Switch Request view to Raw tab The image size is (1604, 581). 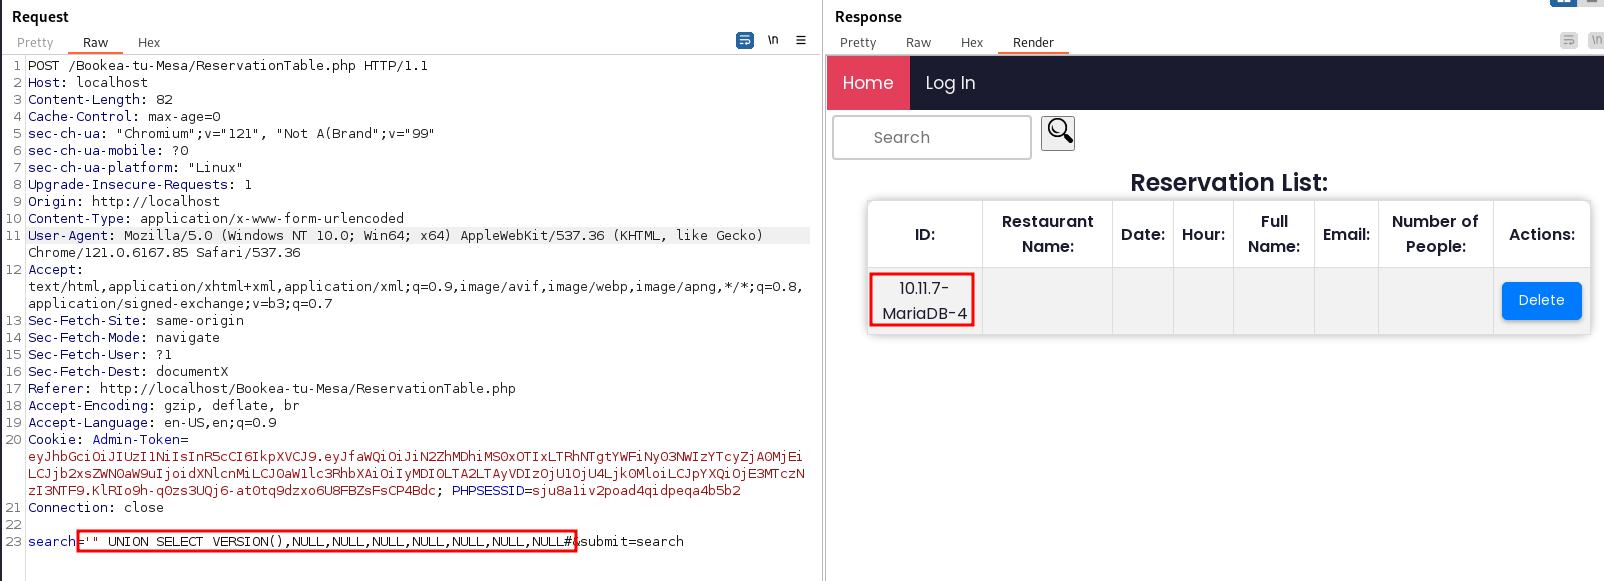pos(96,43)
